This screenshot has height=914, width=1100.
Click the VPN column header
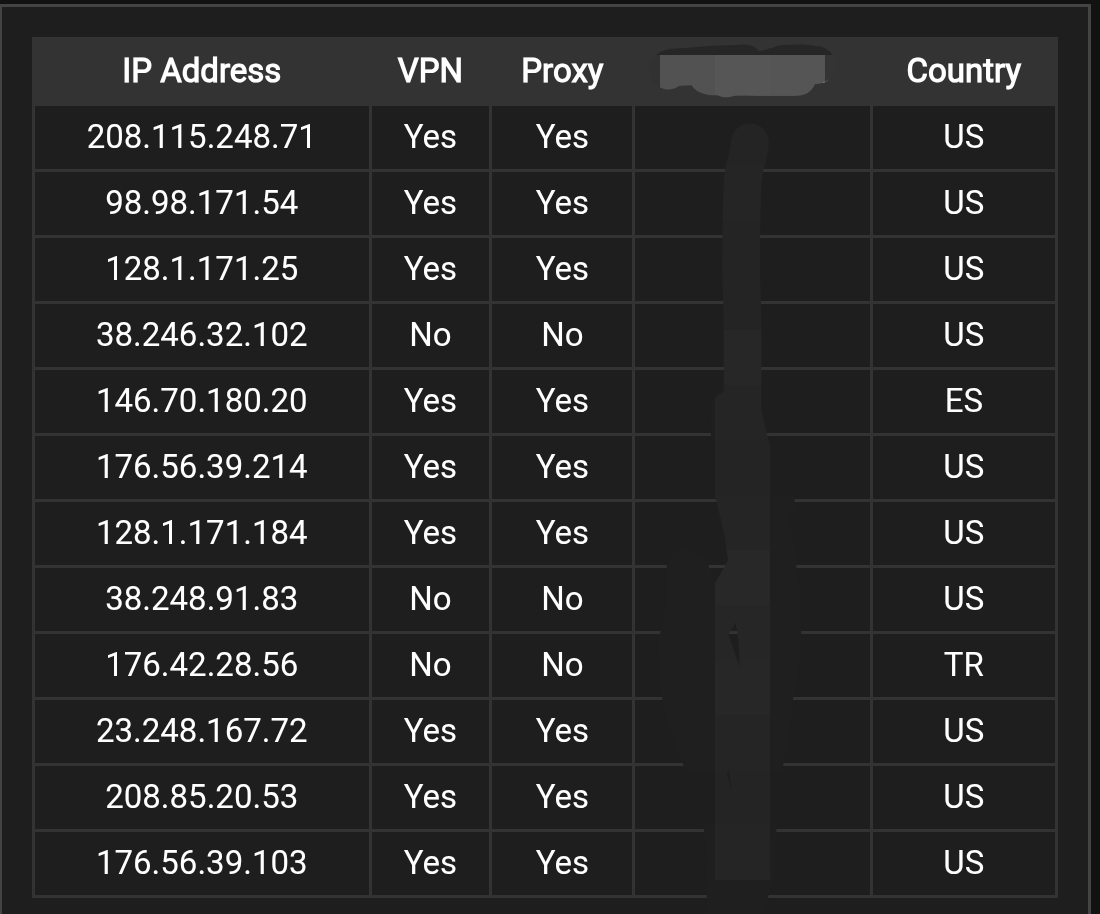(430, 71)
